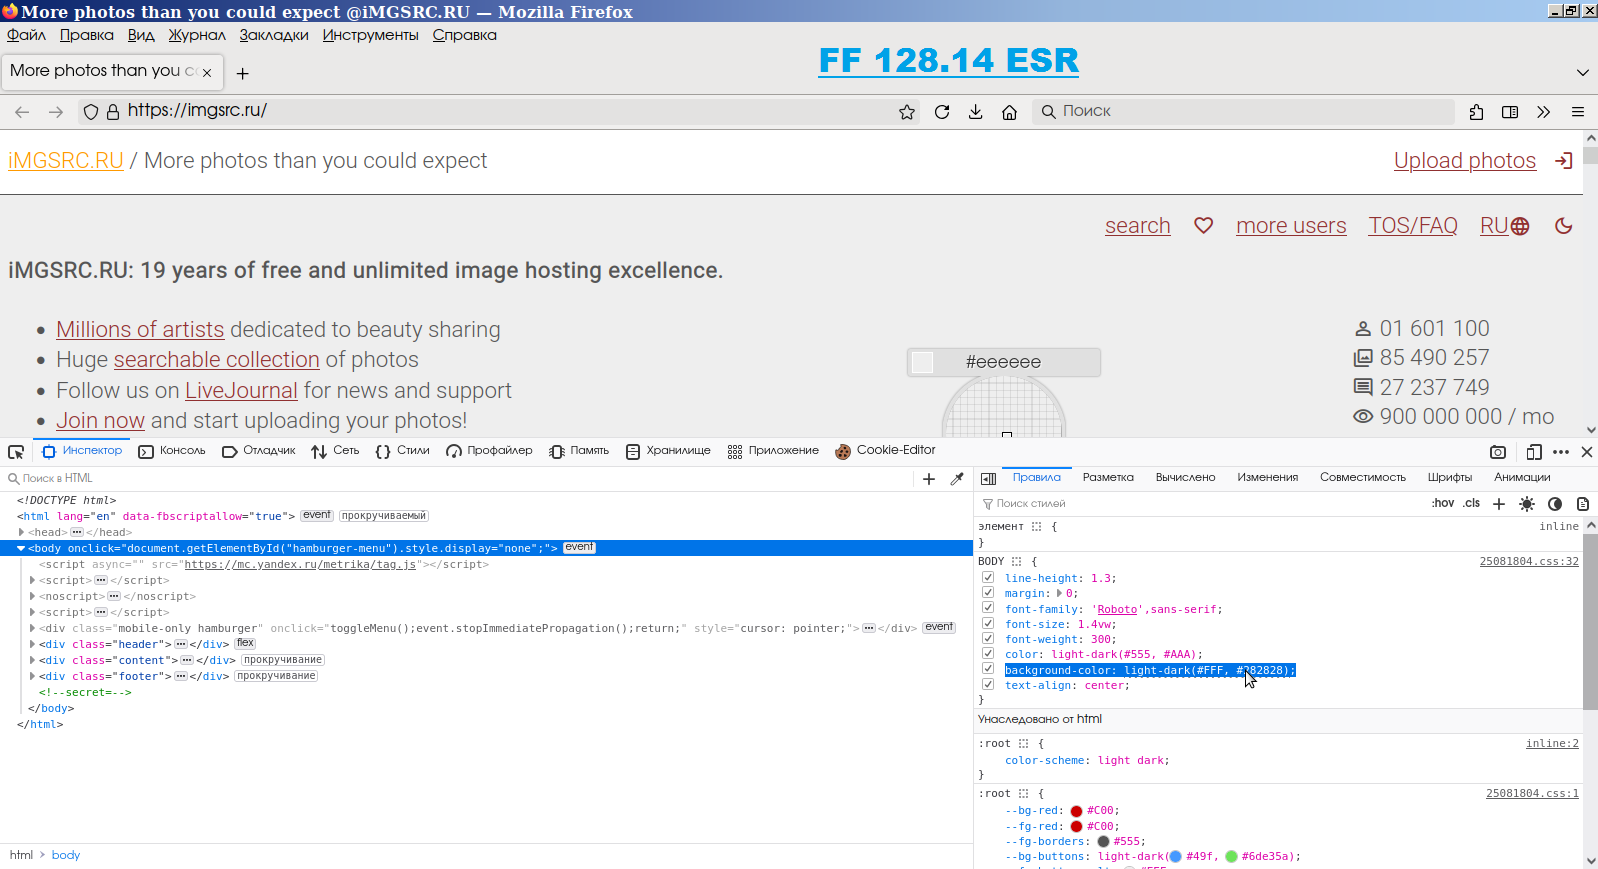Switch to the Вычислено sidebar tab
Screen dimensions: 1598x869
coord(1185,478)
